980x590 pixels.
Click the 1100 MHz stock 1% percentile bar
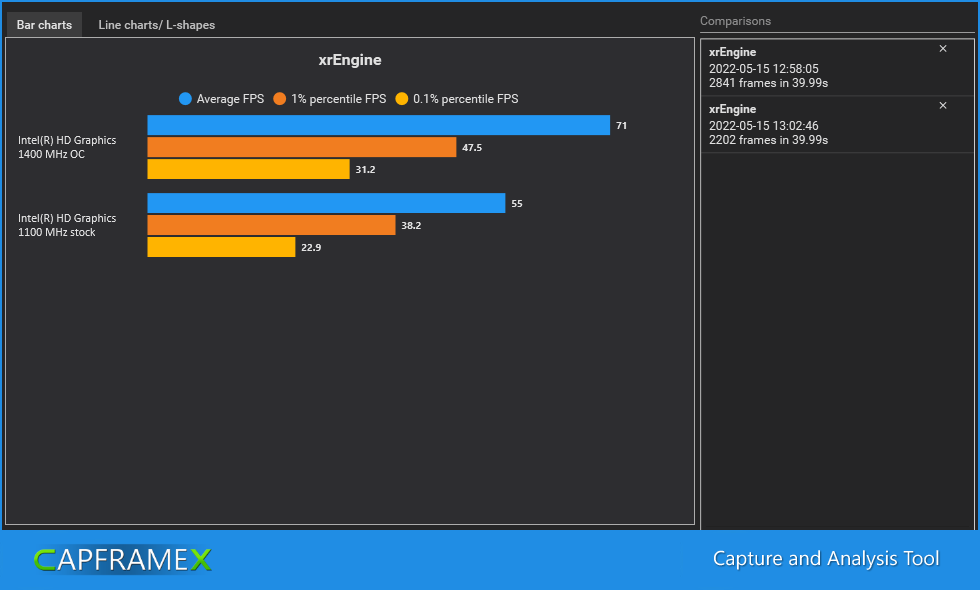(271, 225)
